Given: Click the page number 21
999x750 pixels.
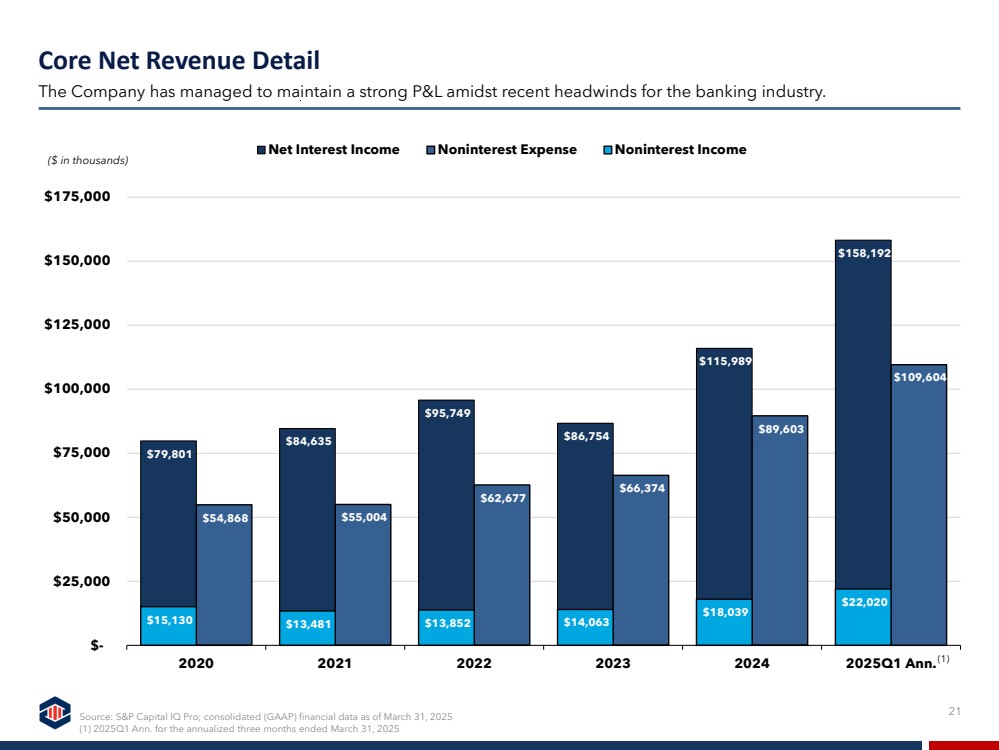Looking at the screenshot, I should 954,711.
